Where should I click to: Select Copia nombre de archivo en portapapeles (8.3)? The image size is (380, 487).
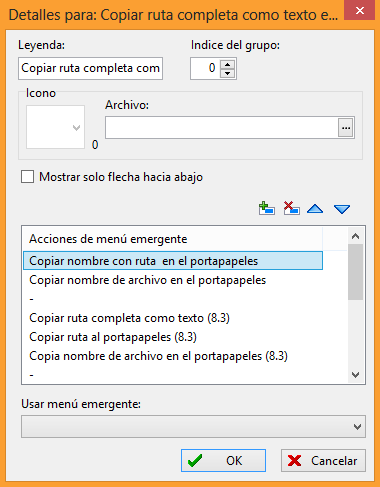click(x=158, y=356)
